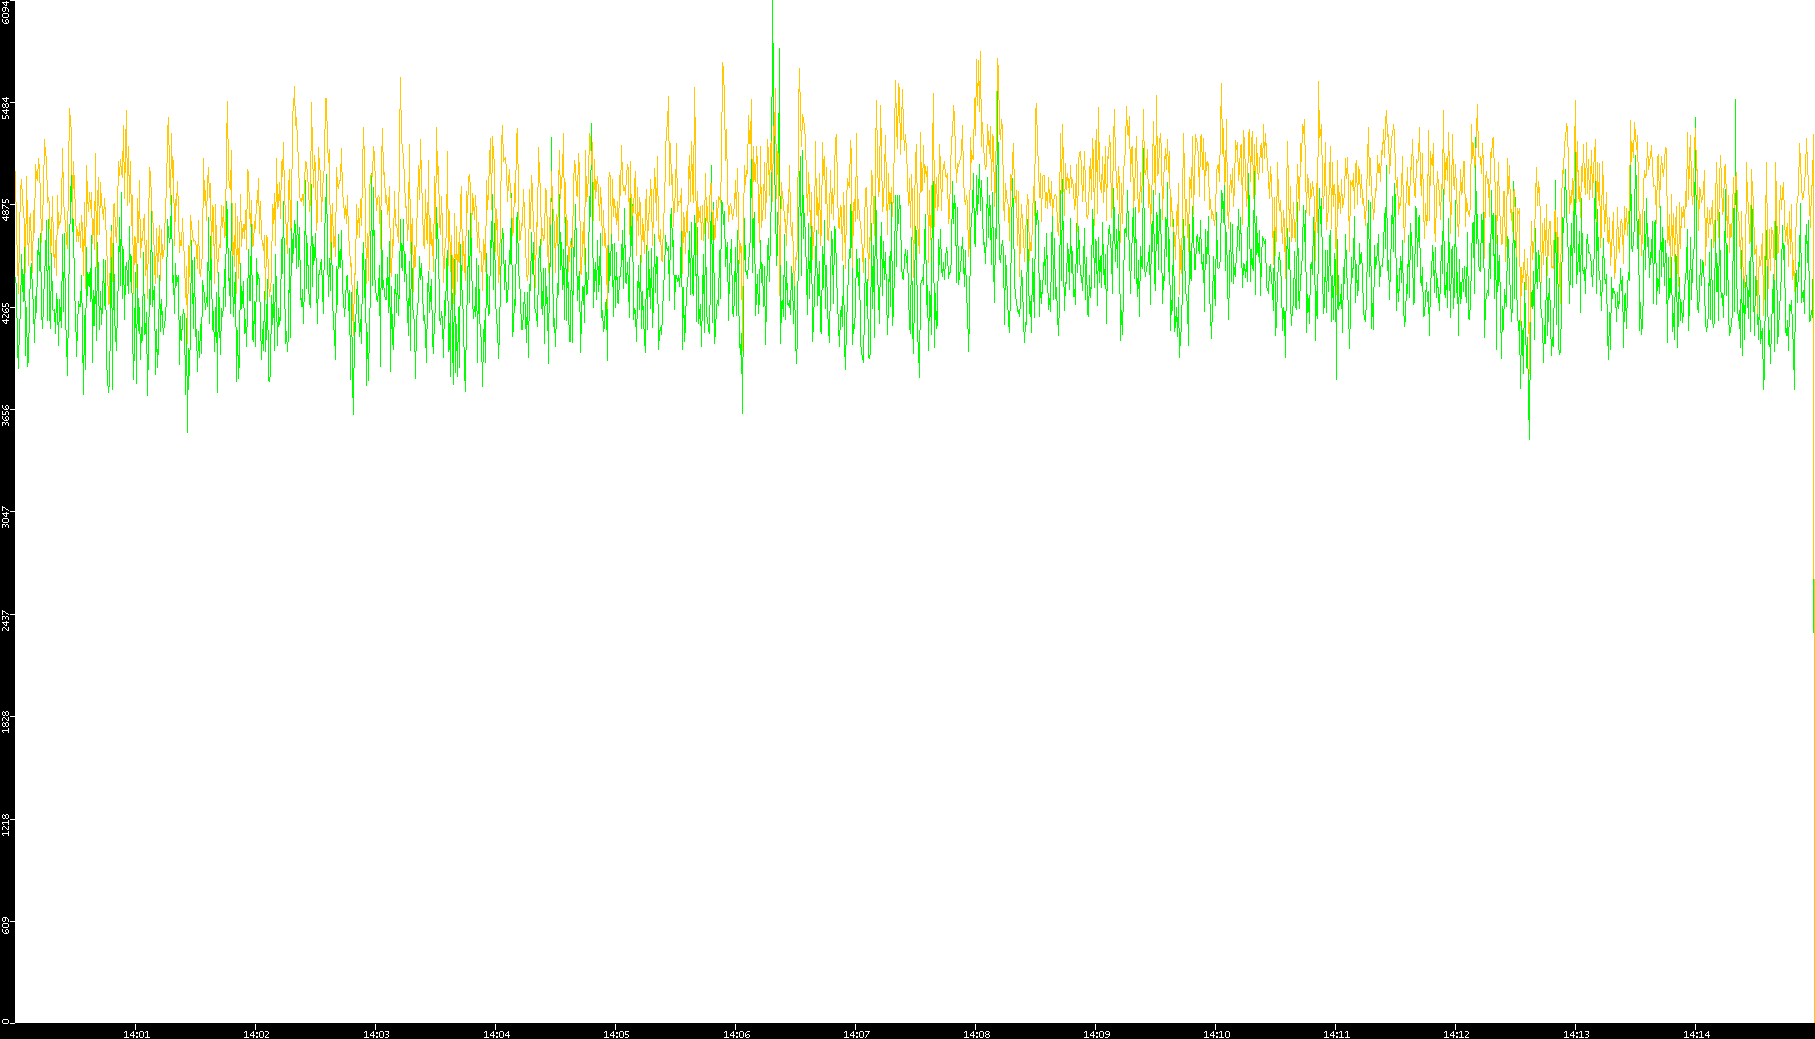Click the 14:02 time axis label
Image resolution: width=1815 pixels, height=1039 pixels.
[x=256, y=1034]
